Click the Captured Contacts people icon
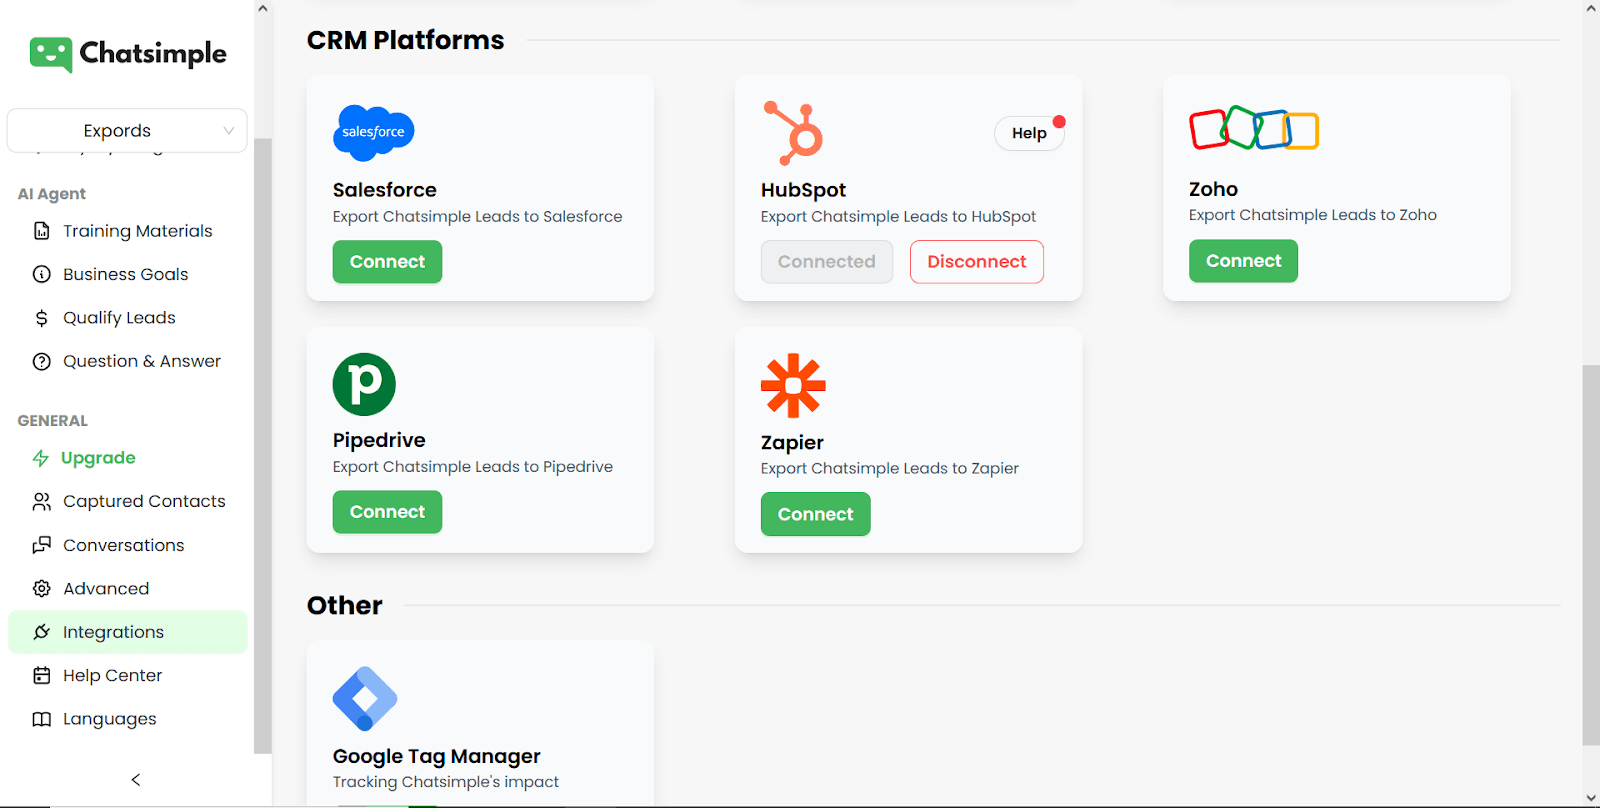Viewport: 1600px width, 808px height. point(41,501)
